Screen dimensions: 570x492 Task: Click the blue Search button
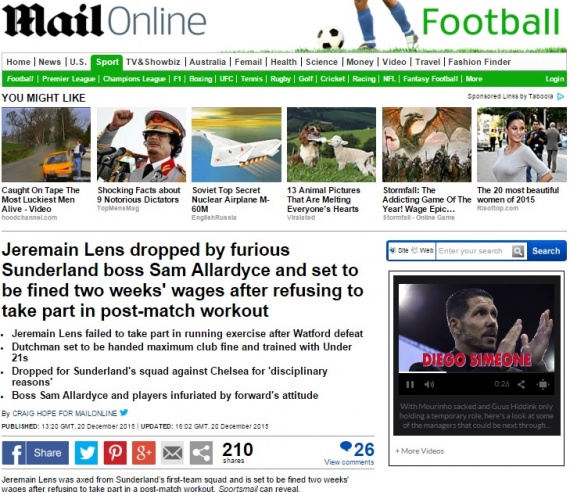click(546, 251)
